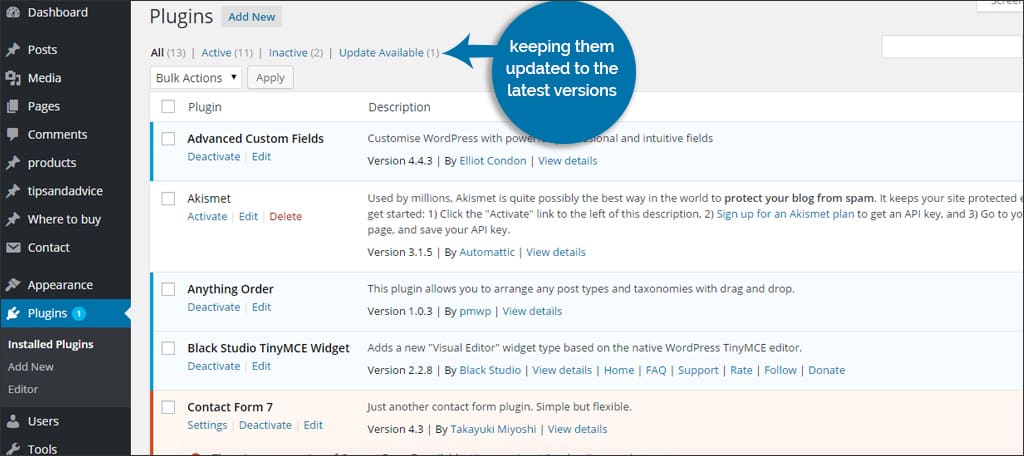Check the Advanced Custom Fields checkbox

point(168,138)
